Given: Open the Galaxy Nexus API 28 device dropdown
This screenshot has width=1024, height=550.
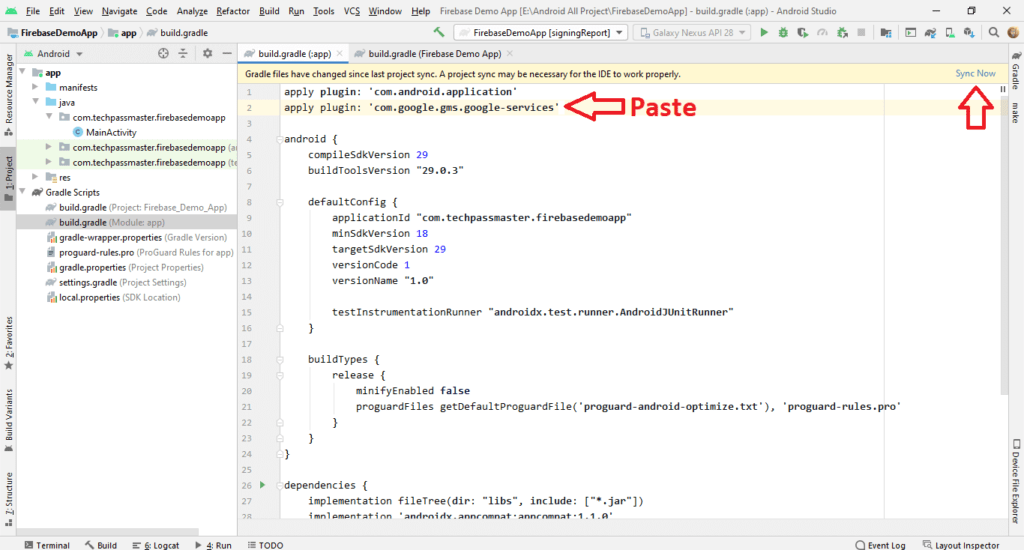Looking at the screenshot, I should click(x=692, y=32).
